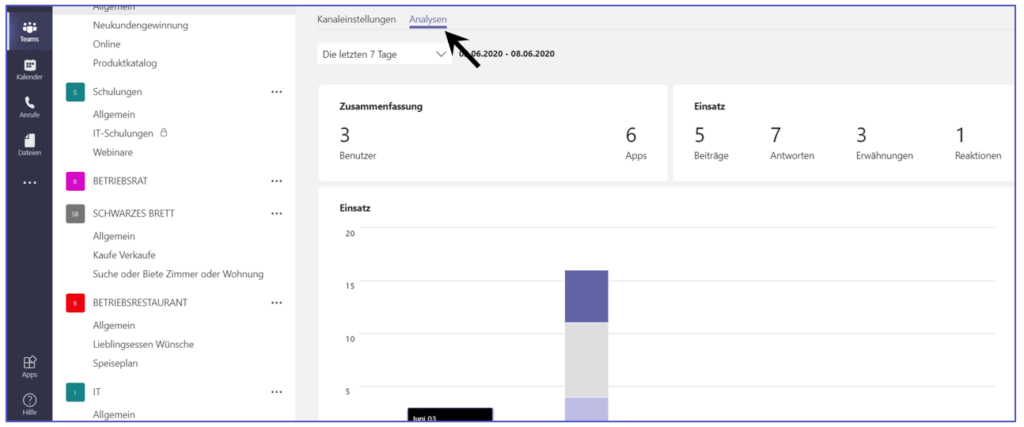Open Allgemein channel under SCHWARZES BRETT
This screenshot has width=1024, height=427.
pos(114,236)
